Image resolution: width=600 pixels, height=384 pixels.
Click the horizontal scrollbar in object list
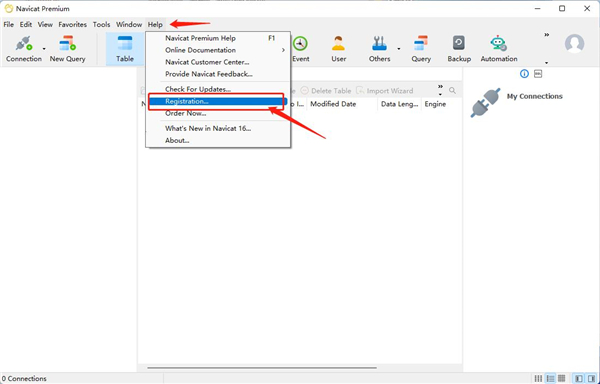pos(262,368)
